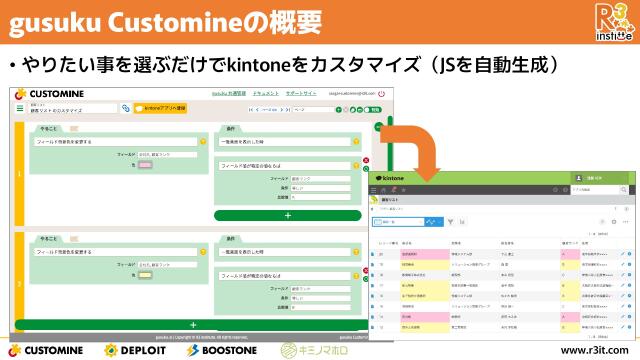Click green circle icon under rule 1 red delete
The width and height of the screenshot is (640, 360).
(x=366, y=169)
